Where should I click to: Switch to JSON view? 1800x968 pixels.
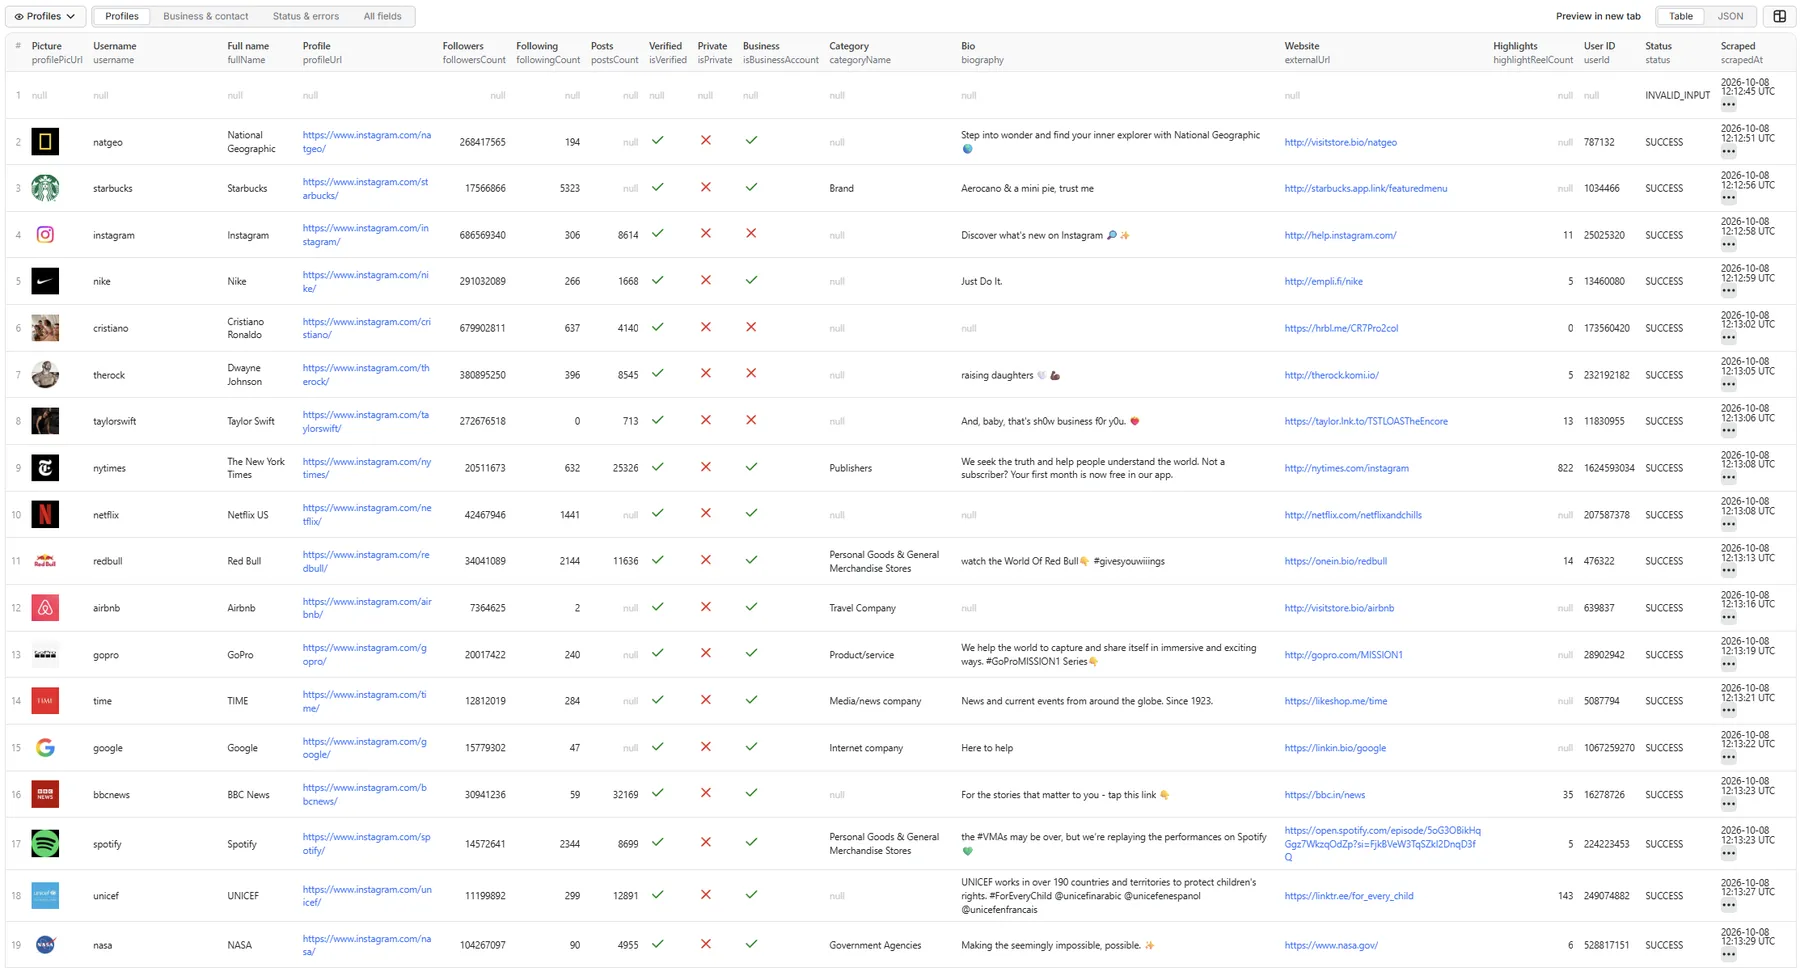(x=1730, y=16)
